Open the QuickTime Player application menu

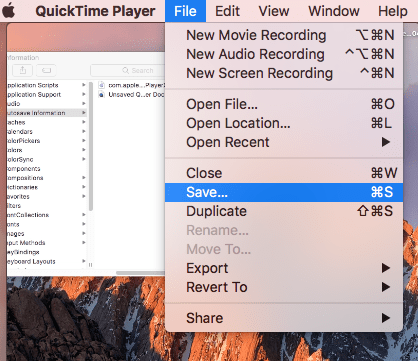[x=95, y=11]
